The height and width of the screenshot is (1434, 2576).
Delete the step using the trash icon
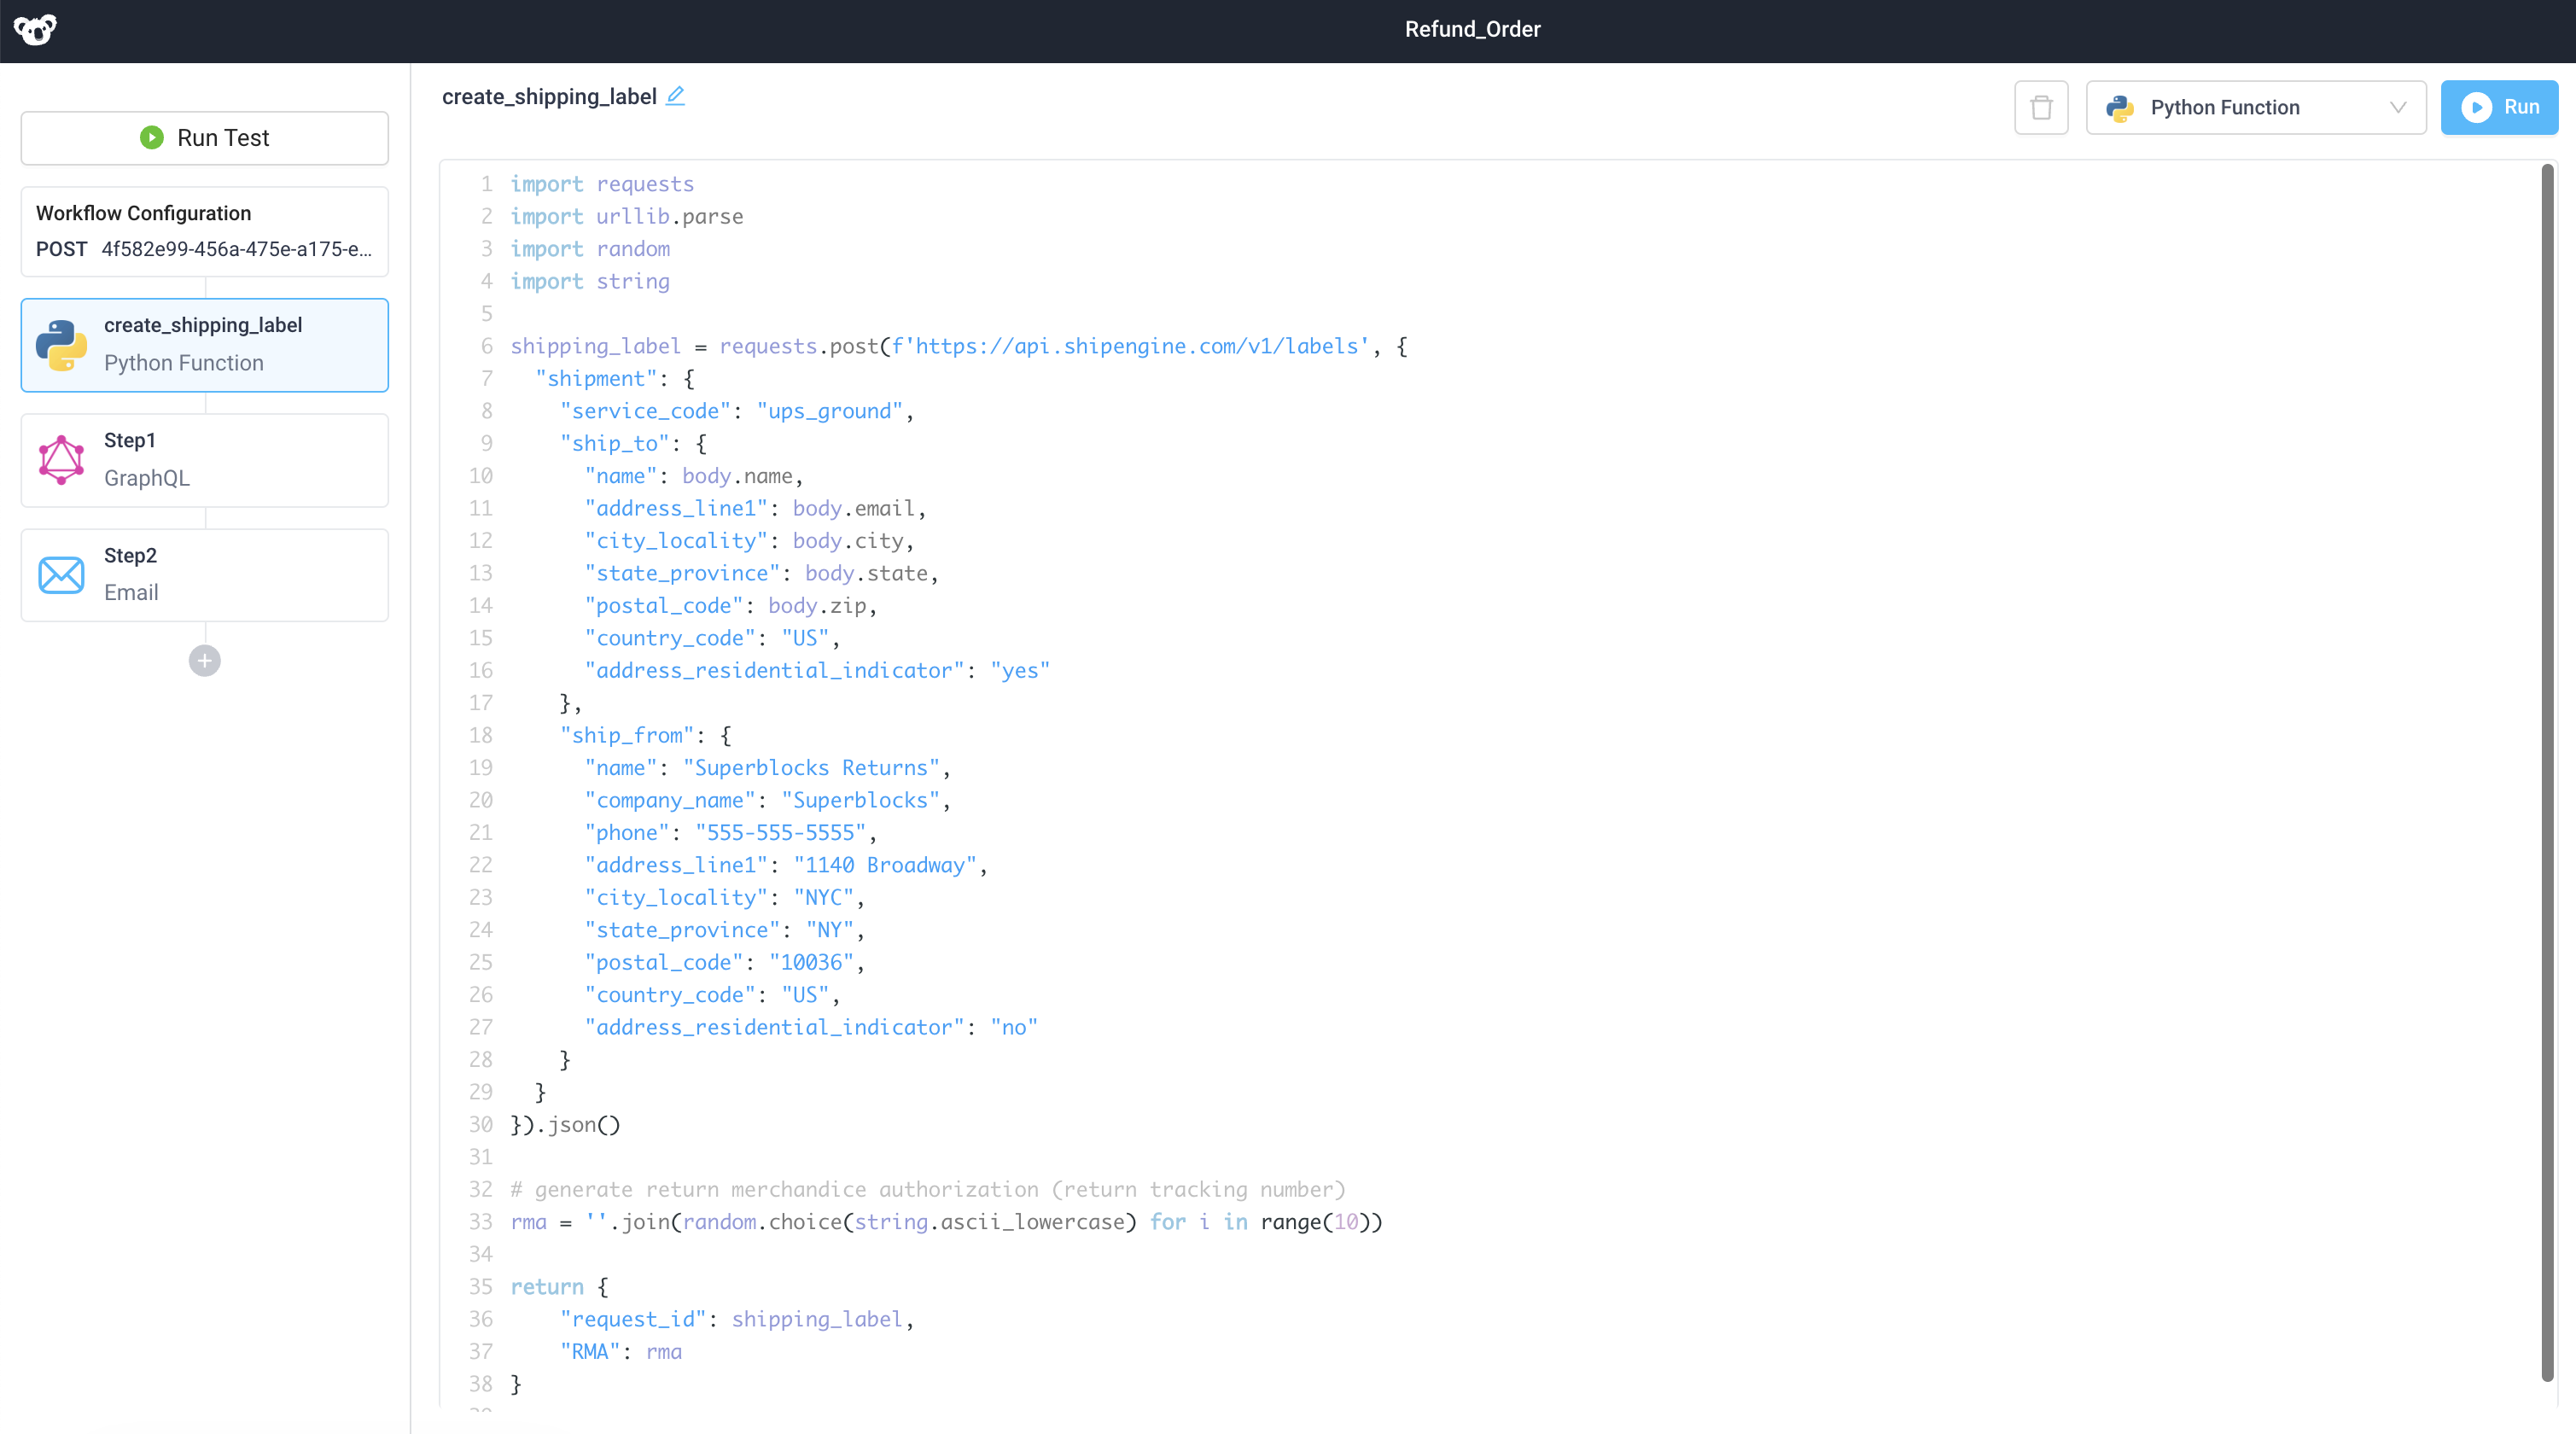(x=2042, y=107)
